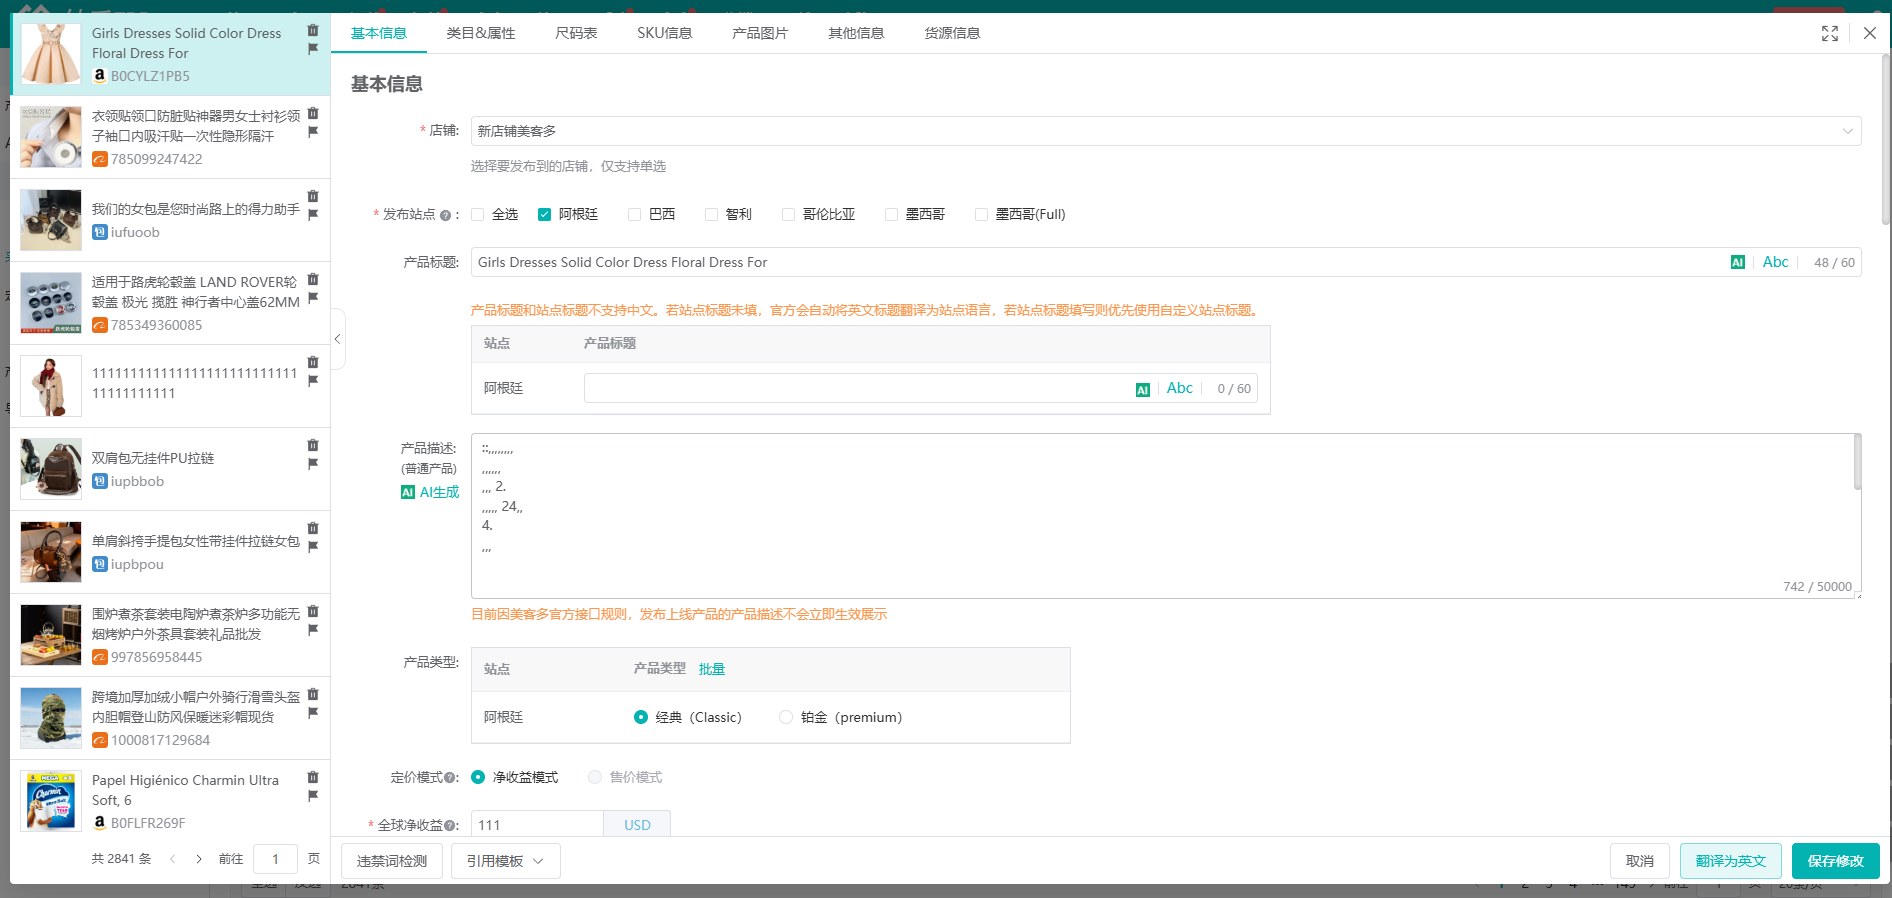Switch to the SKU信息 tab
The height and width of the screenshot is (898, 1892).
point(664,34)
